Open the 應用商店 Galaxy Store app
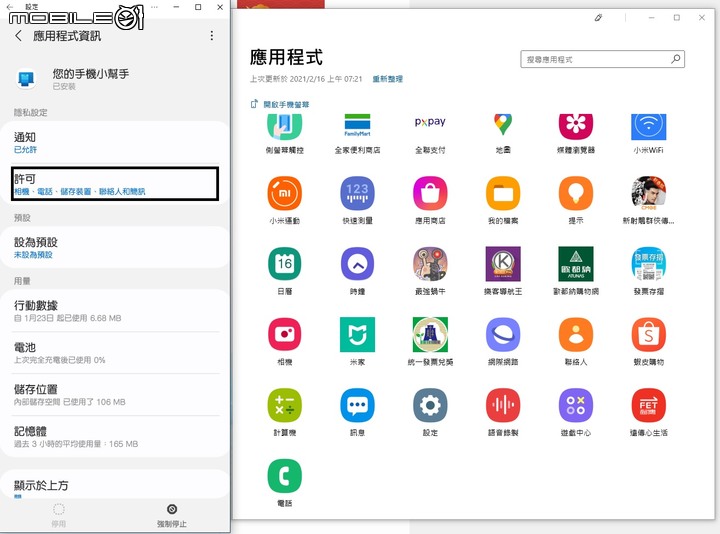 click(x=430, y=193)
